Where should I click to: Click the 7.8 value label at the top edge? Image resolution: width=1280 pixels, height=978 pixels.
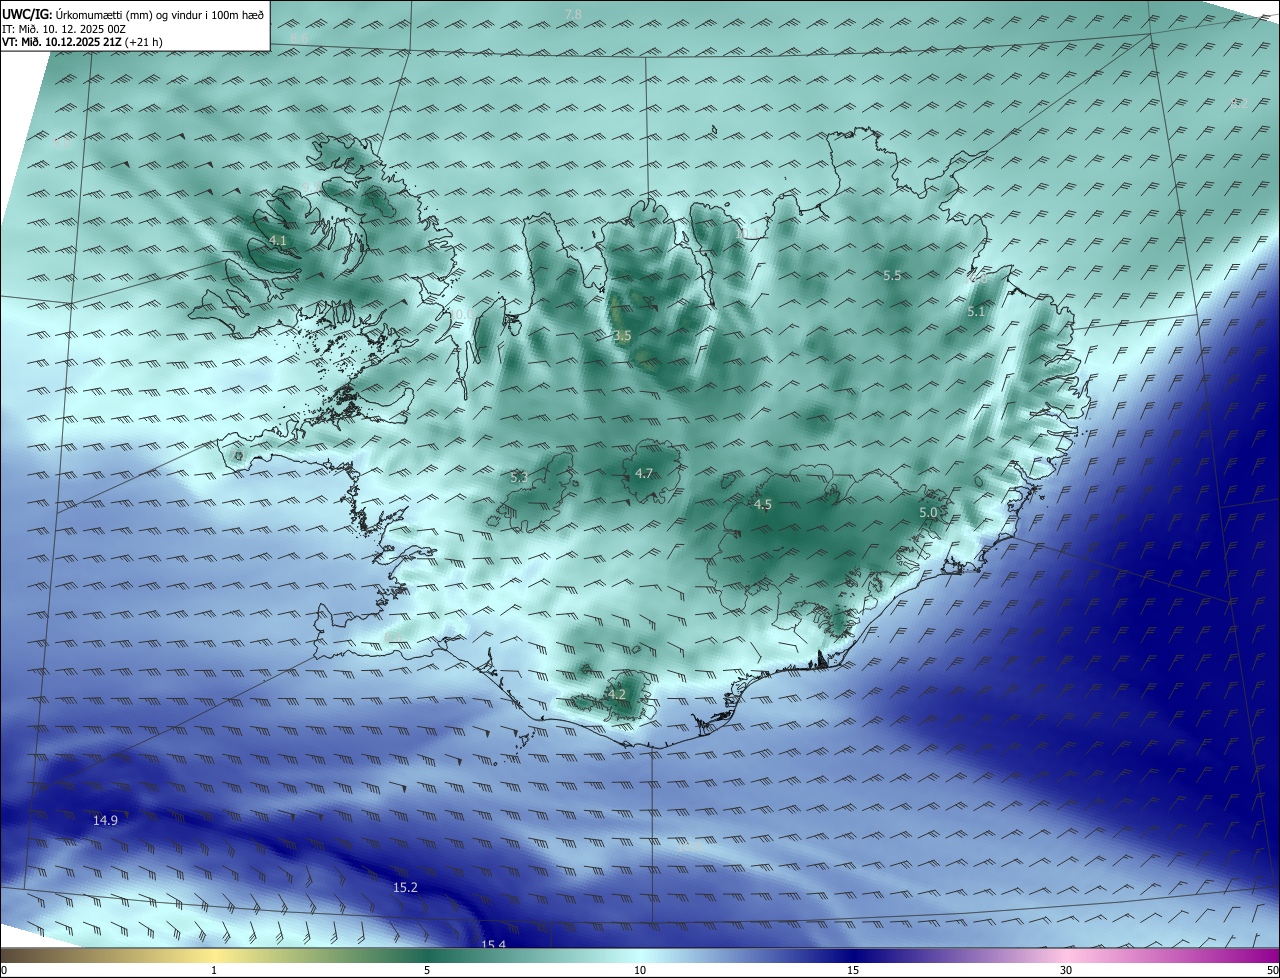(573, 14)
